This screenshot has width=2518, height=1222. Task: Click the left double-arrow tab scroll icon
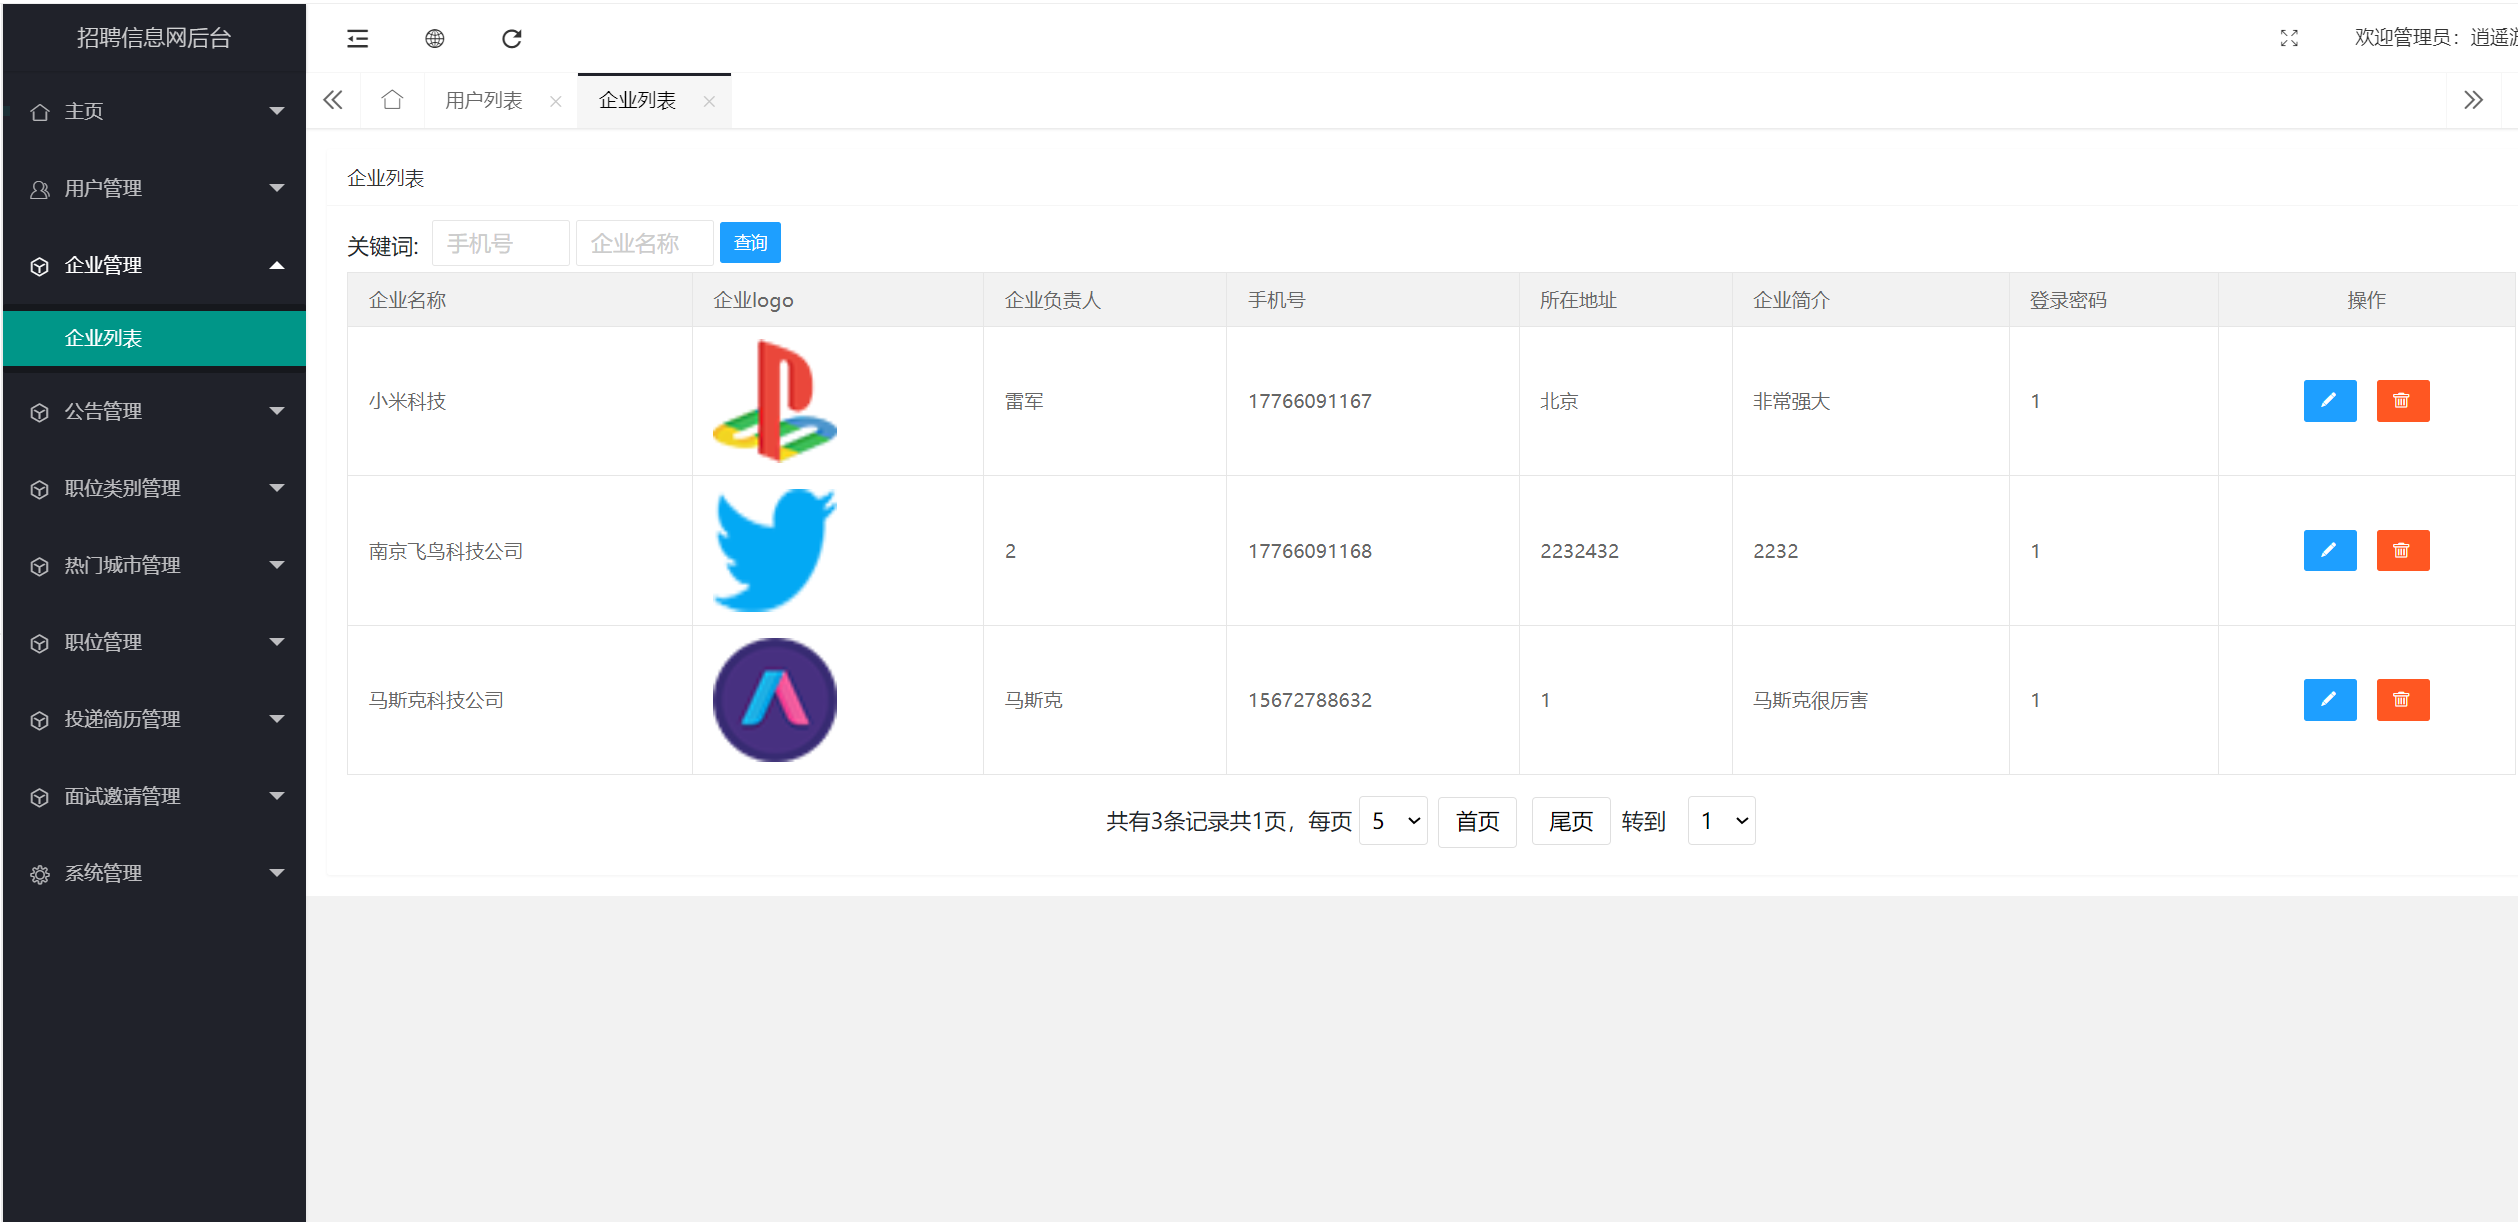[333, 100]
